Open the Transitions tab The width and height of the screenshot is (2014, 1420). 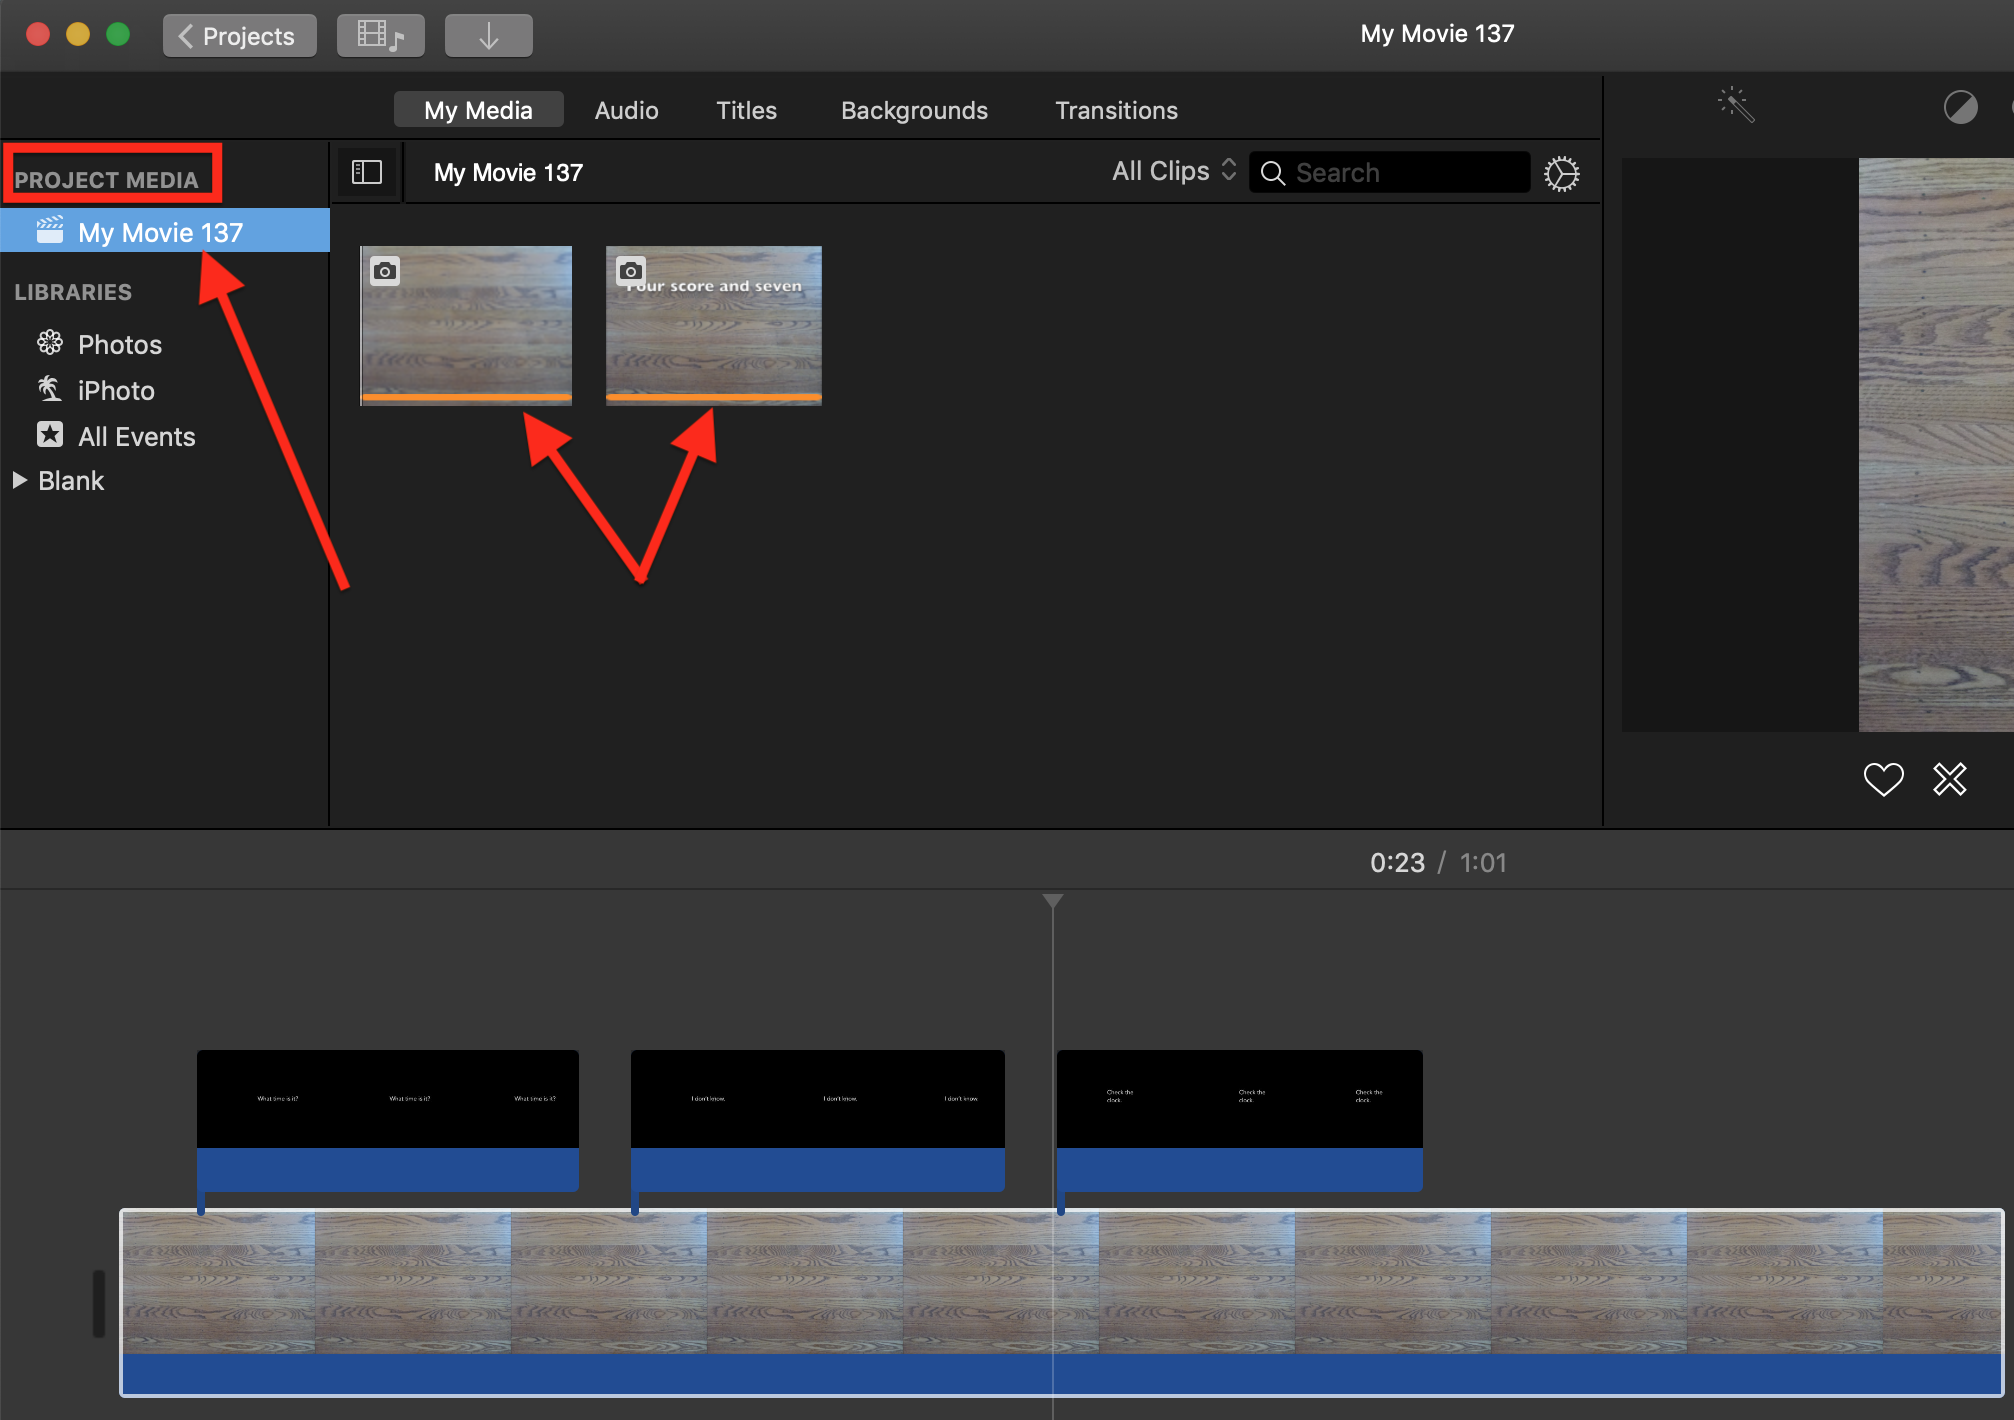(x=1116, y=110)
